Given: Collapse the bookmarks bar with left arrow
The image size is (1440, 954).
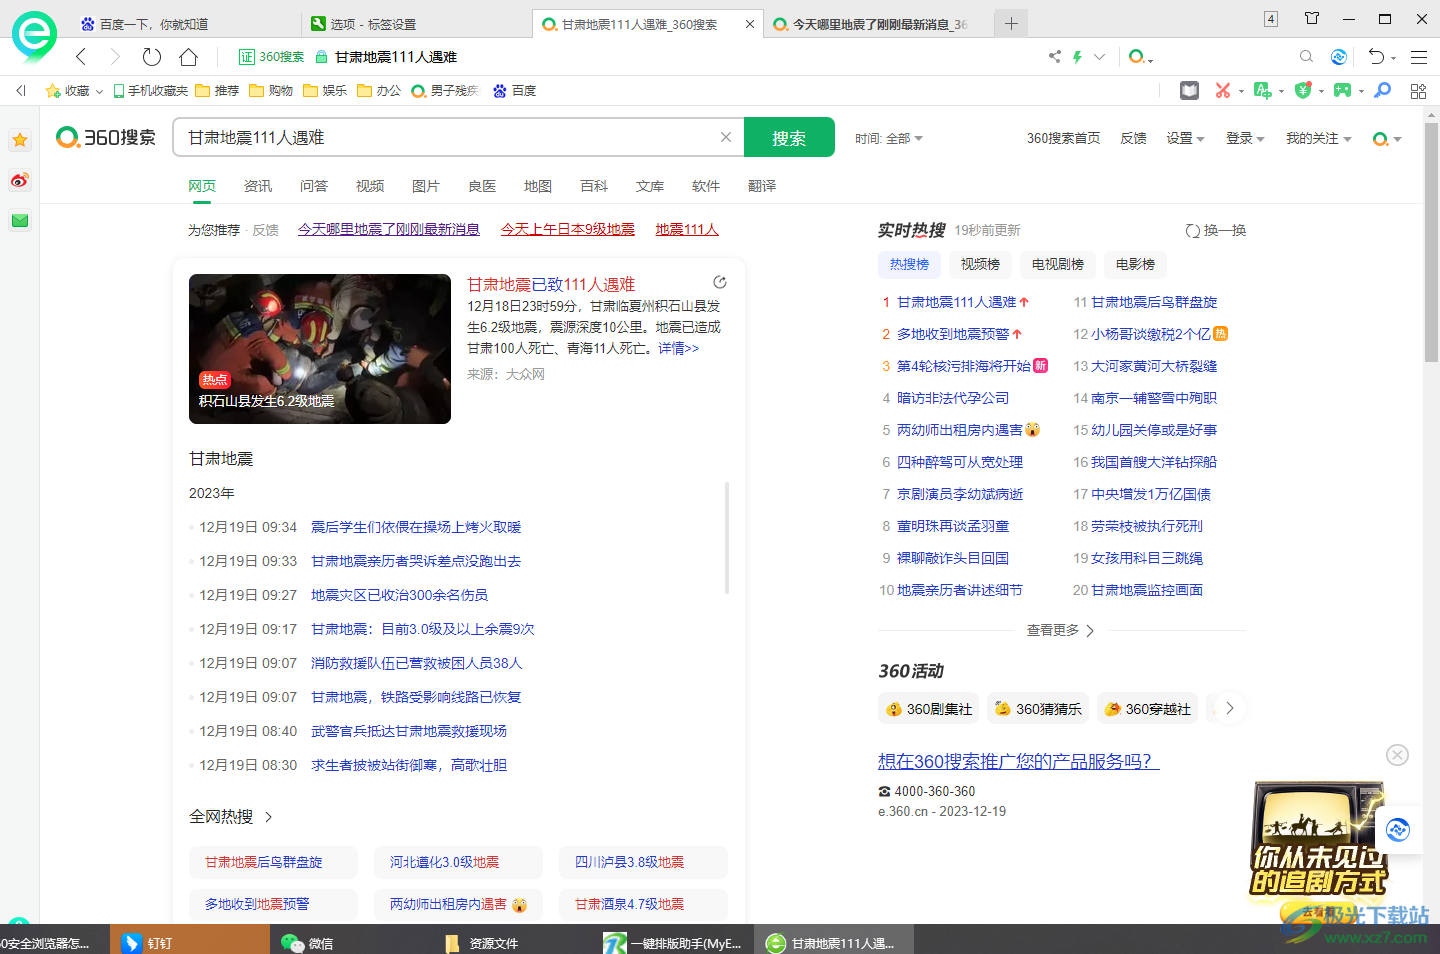Looking at the screenshot, I should pos(21,90).
